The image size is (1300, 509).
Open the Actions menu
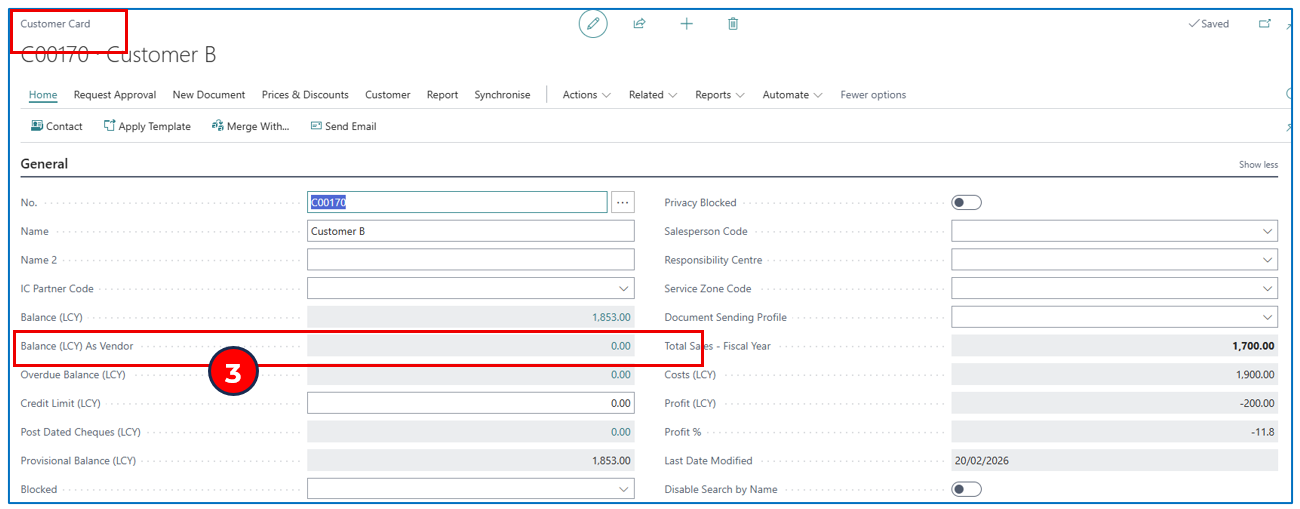[x=586, y=95]
